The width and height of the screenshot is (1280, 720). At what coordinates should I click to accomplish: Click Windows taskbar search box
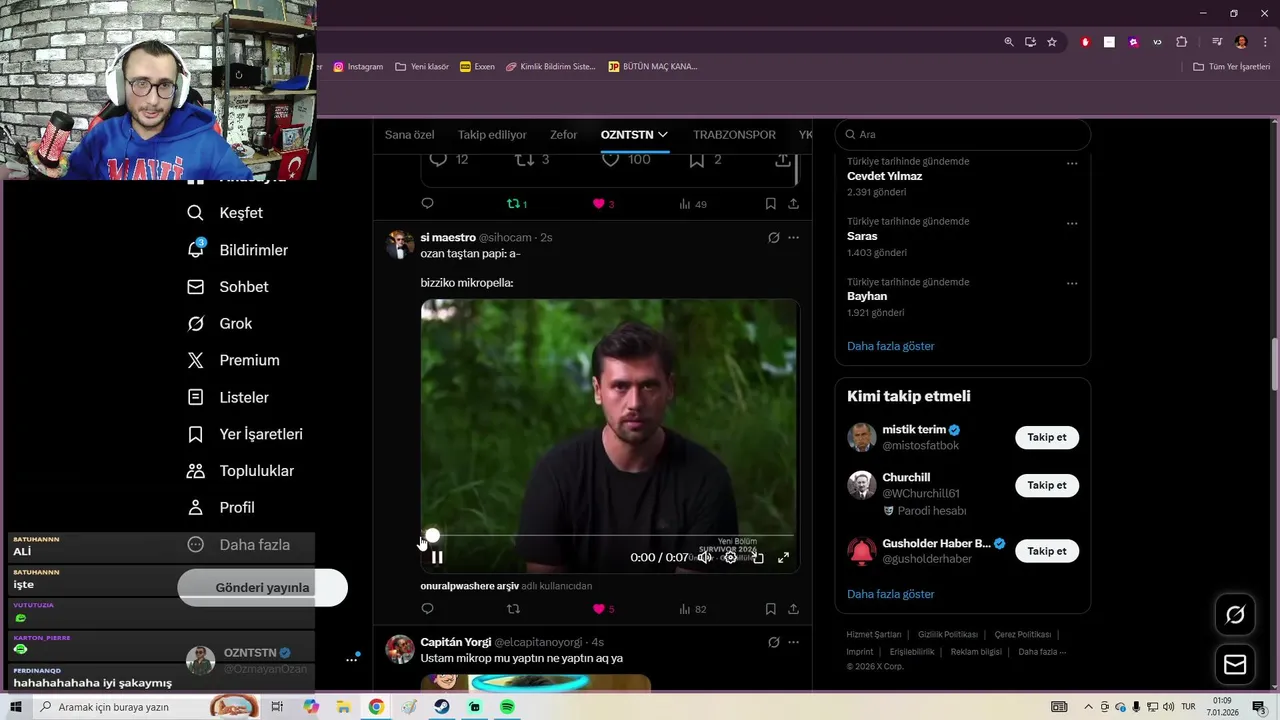[147, 707]
